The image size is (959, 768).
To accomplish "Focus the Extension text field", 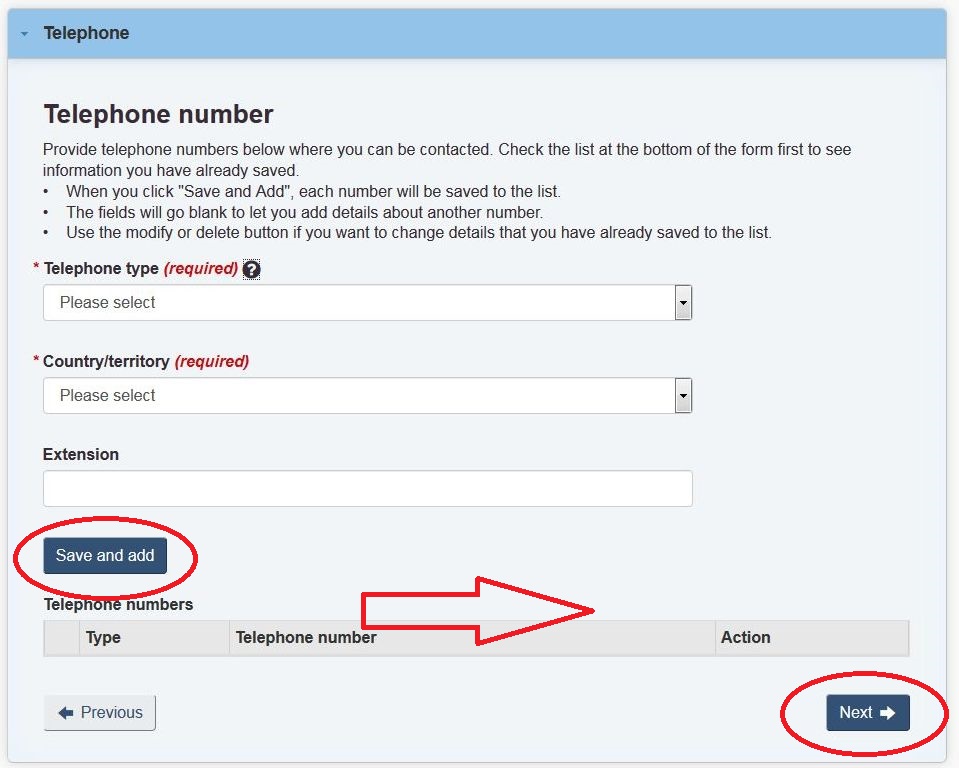I will click(368, 489).
